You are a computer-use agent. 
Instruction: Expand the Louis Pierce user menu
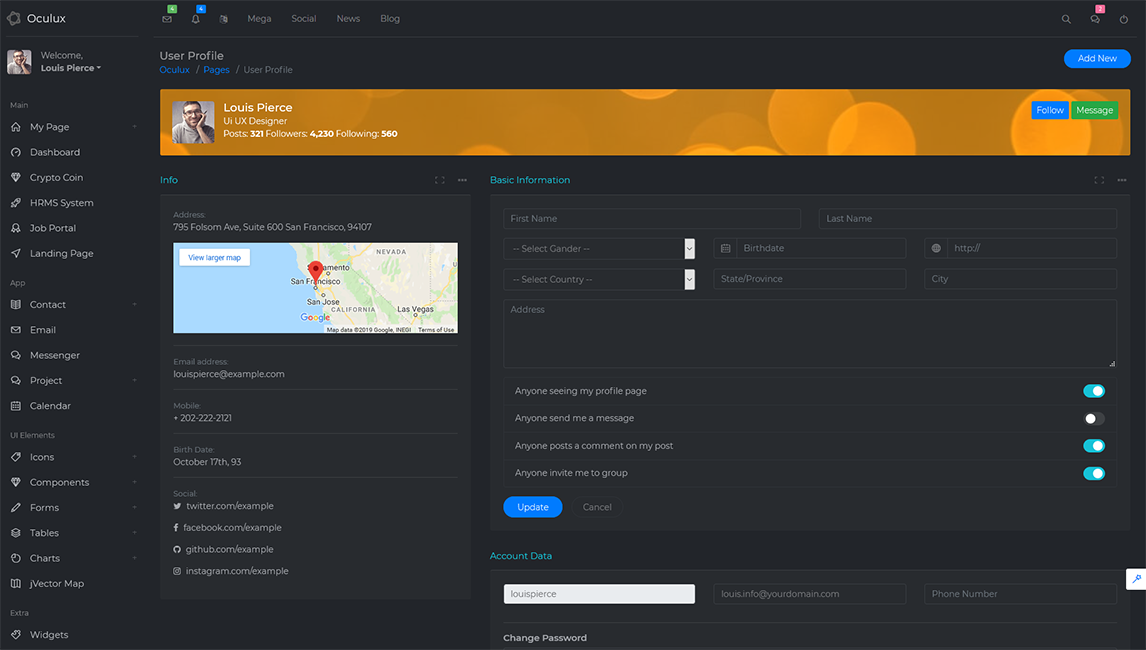coord(70,68)
